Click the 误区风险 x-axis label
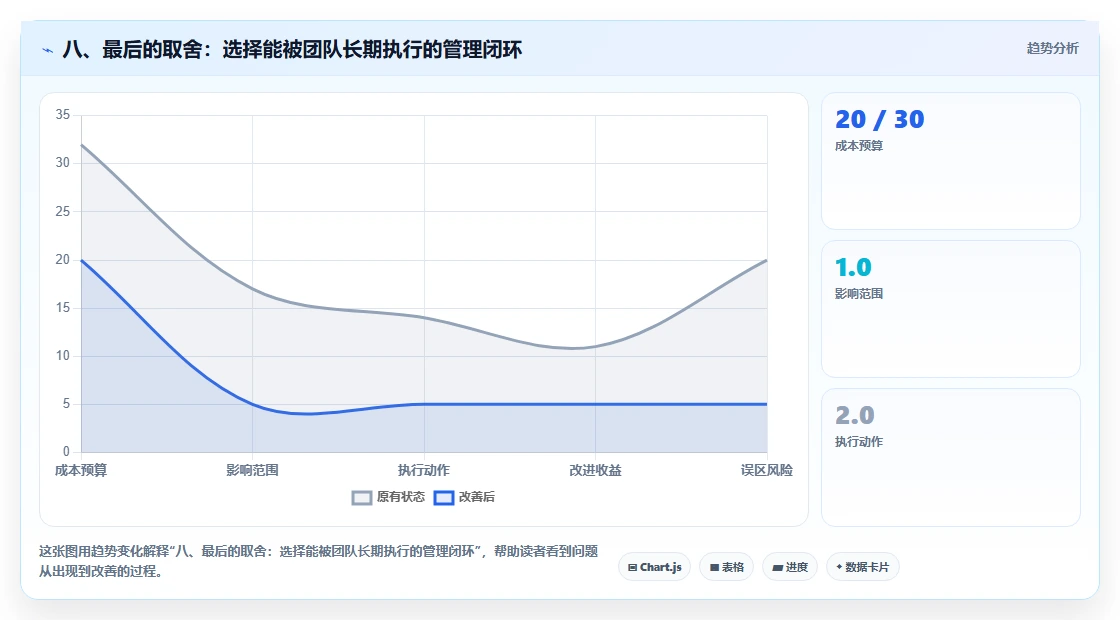1120x620 pixels. 766,470
